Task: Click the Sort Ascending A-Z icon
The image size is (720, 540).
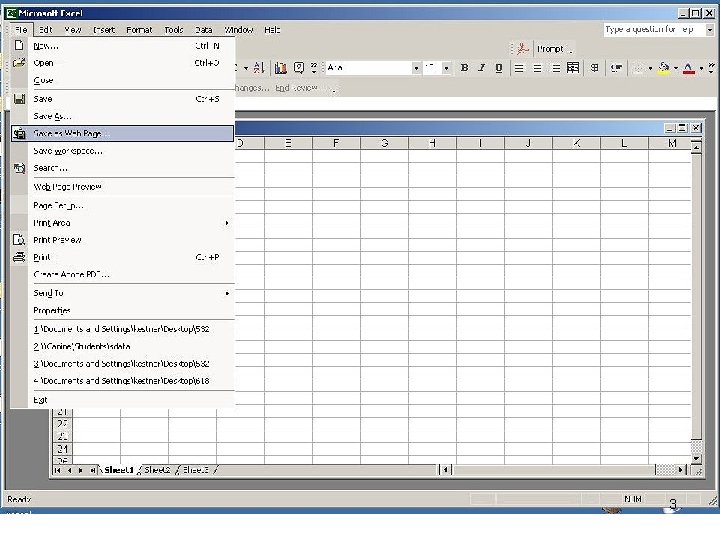Action: coord(259,68)
